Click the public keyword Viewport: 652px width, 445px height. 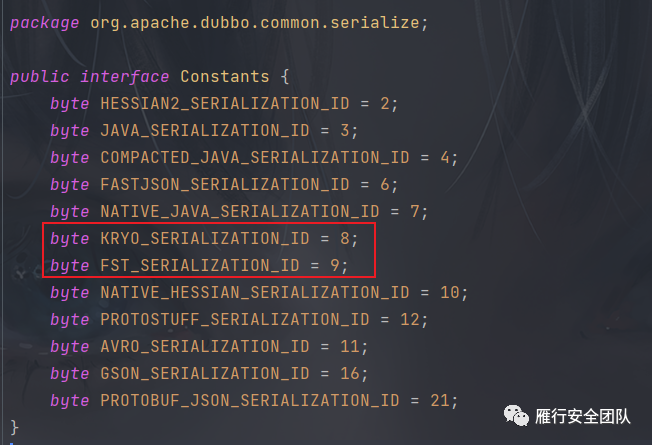tap(40, 77)
